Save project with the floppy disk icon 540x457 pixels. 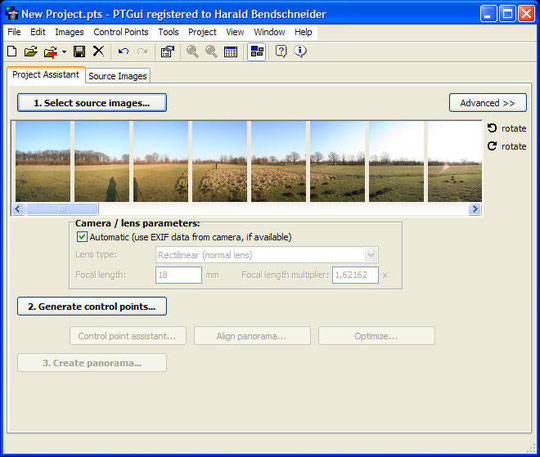80,52
